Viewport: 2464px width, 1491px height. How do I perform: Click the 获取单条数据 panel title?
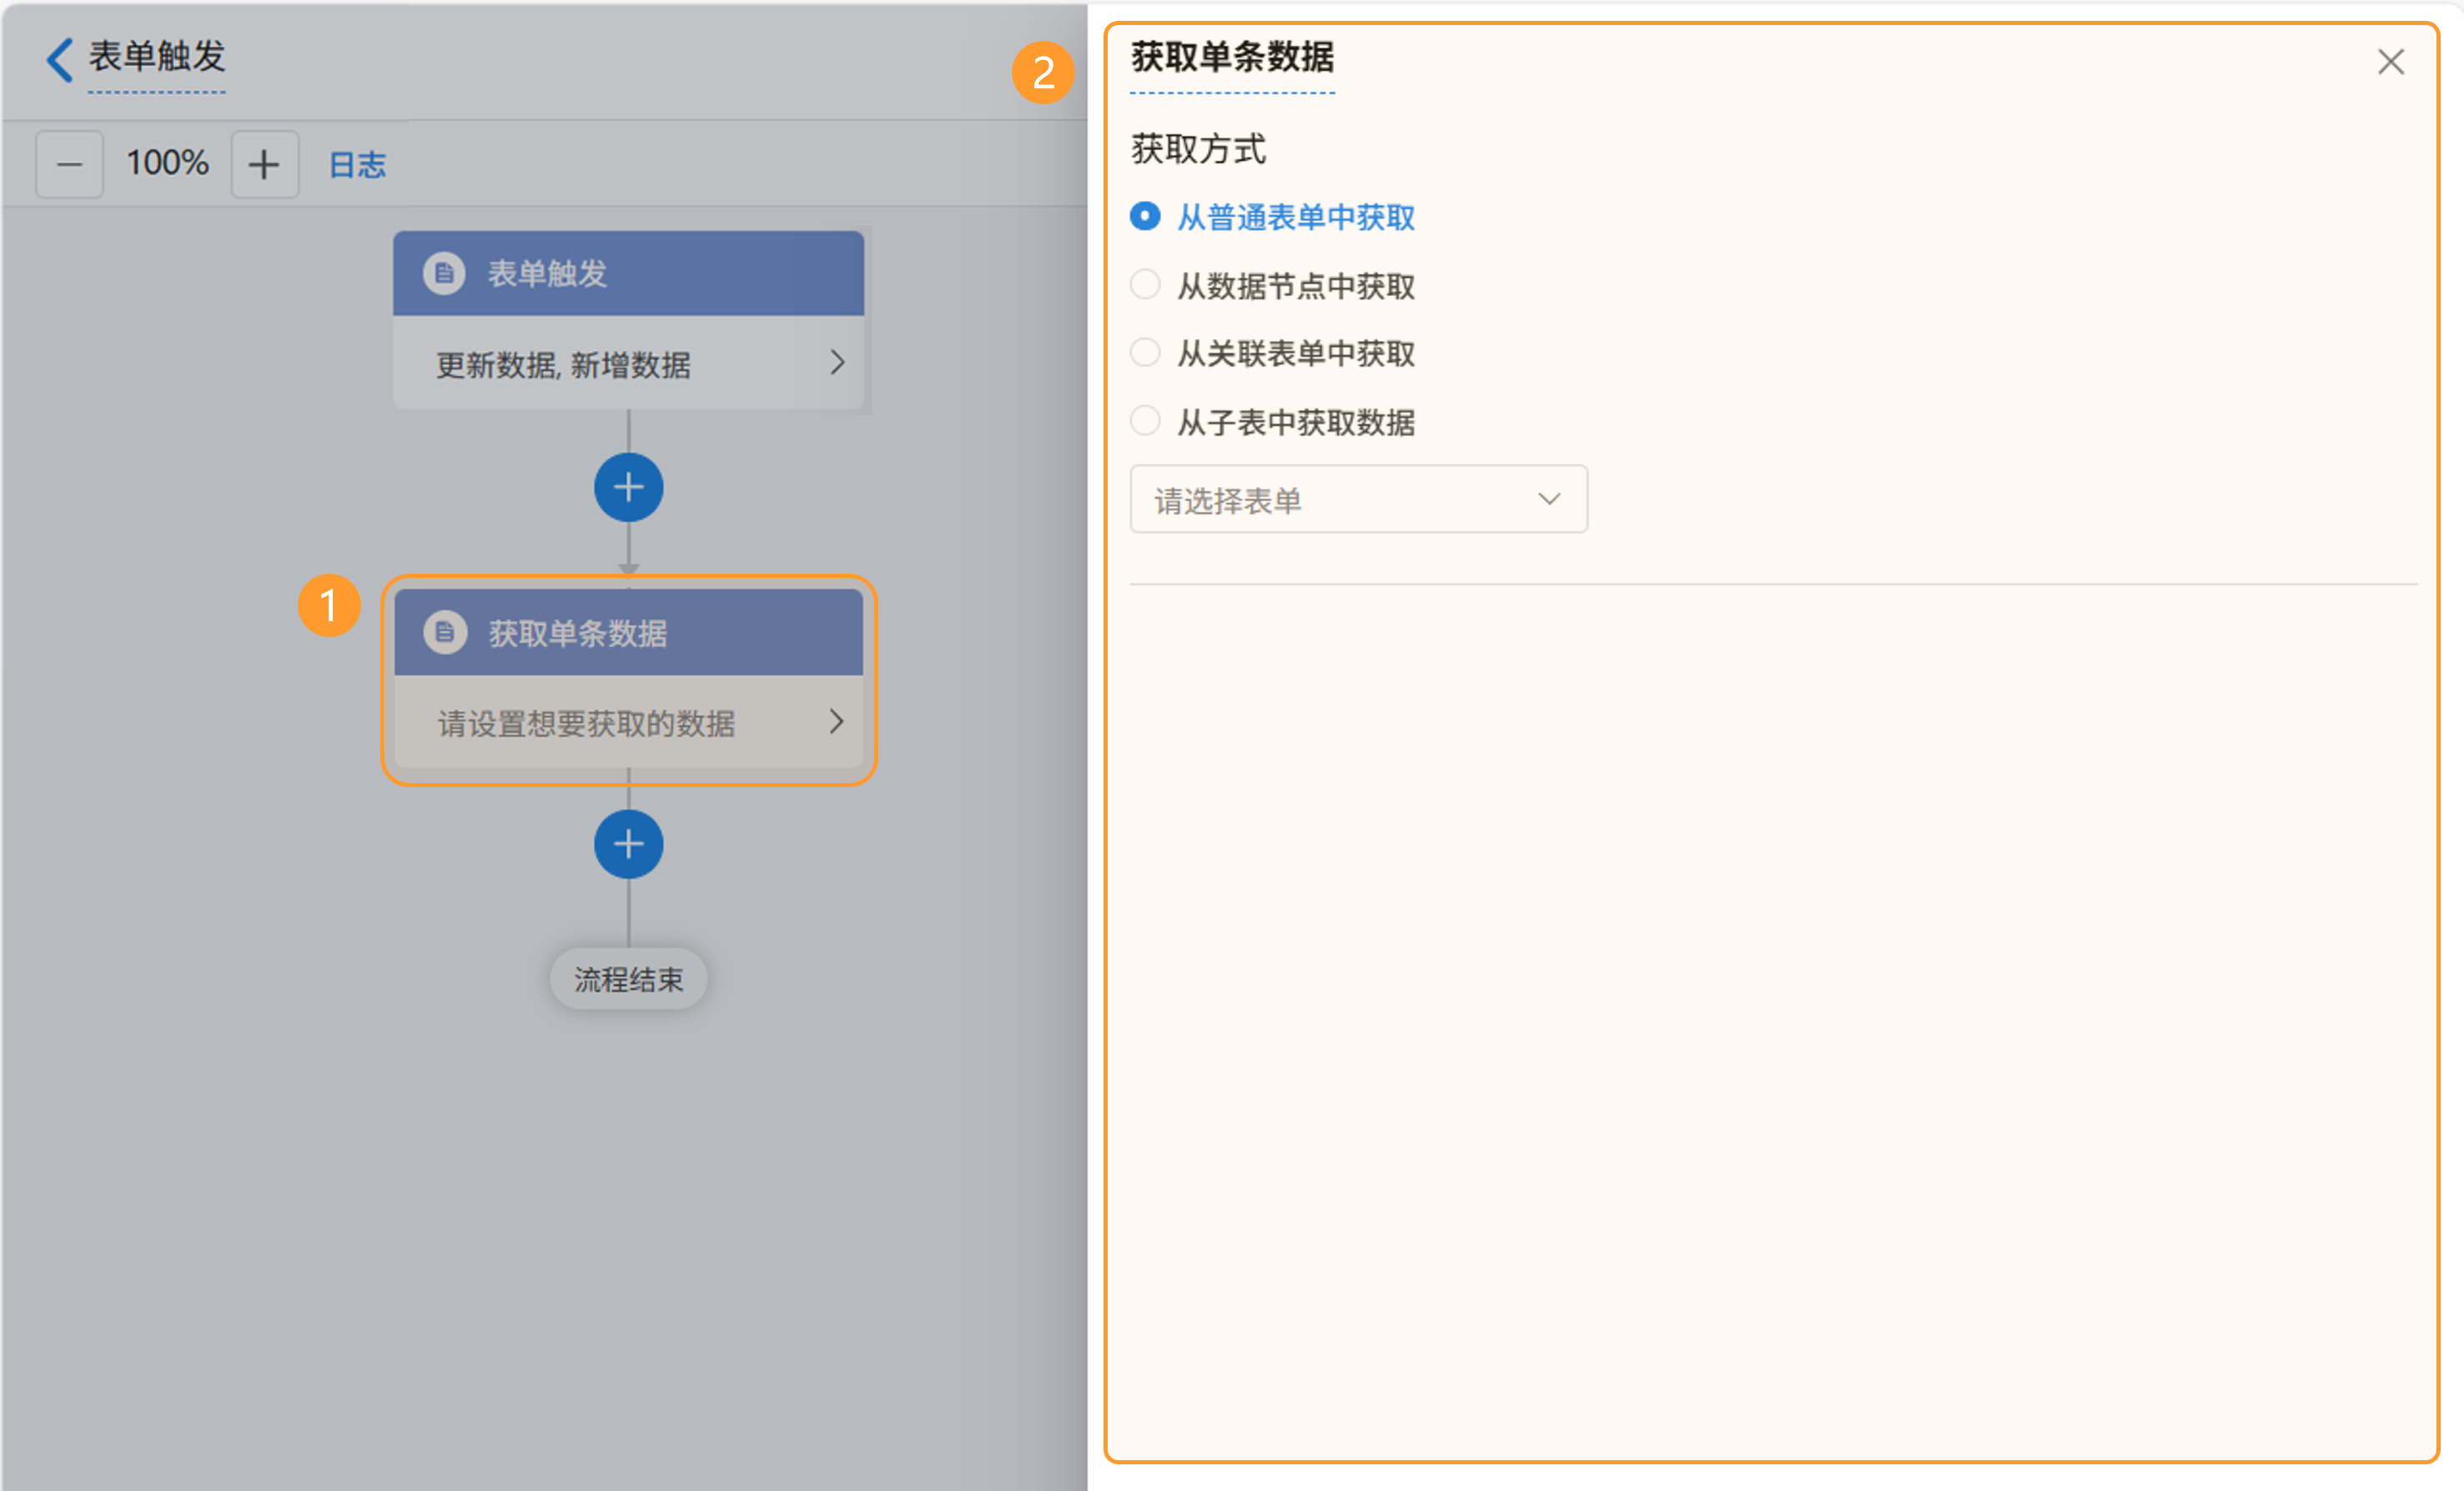1232,58
